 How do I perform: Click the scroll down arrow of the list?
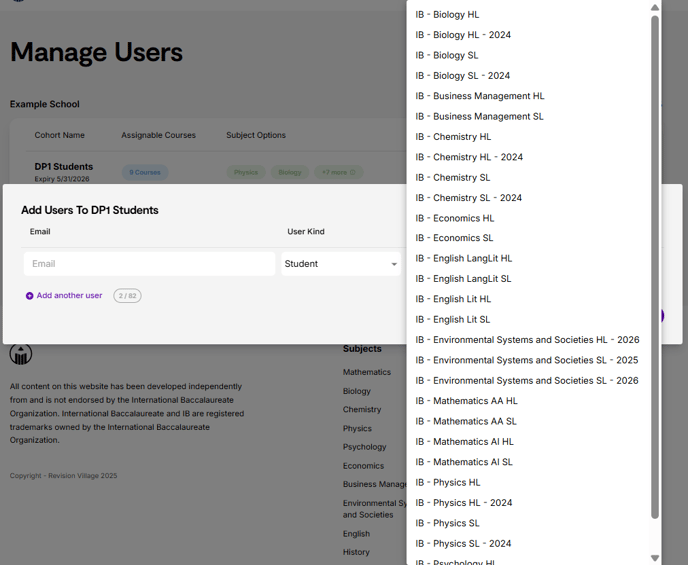click(x=655, y=558)
